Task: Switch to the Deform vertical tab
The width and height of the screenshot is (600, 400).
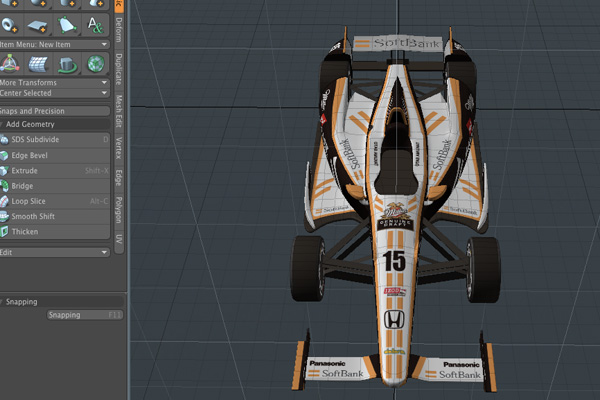Action: point(119,30)
